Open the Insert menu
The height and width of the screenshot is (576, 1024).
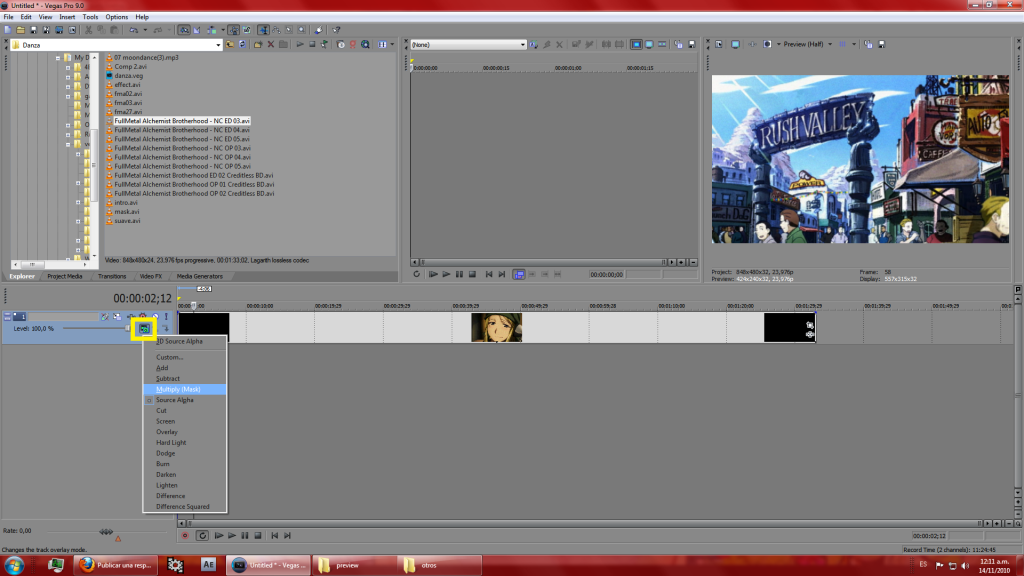click(67, 17)
